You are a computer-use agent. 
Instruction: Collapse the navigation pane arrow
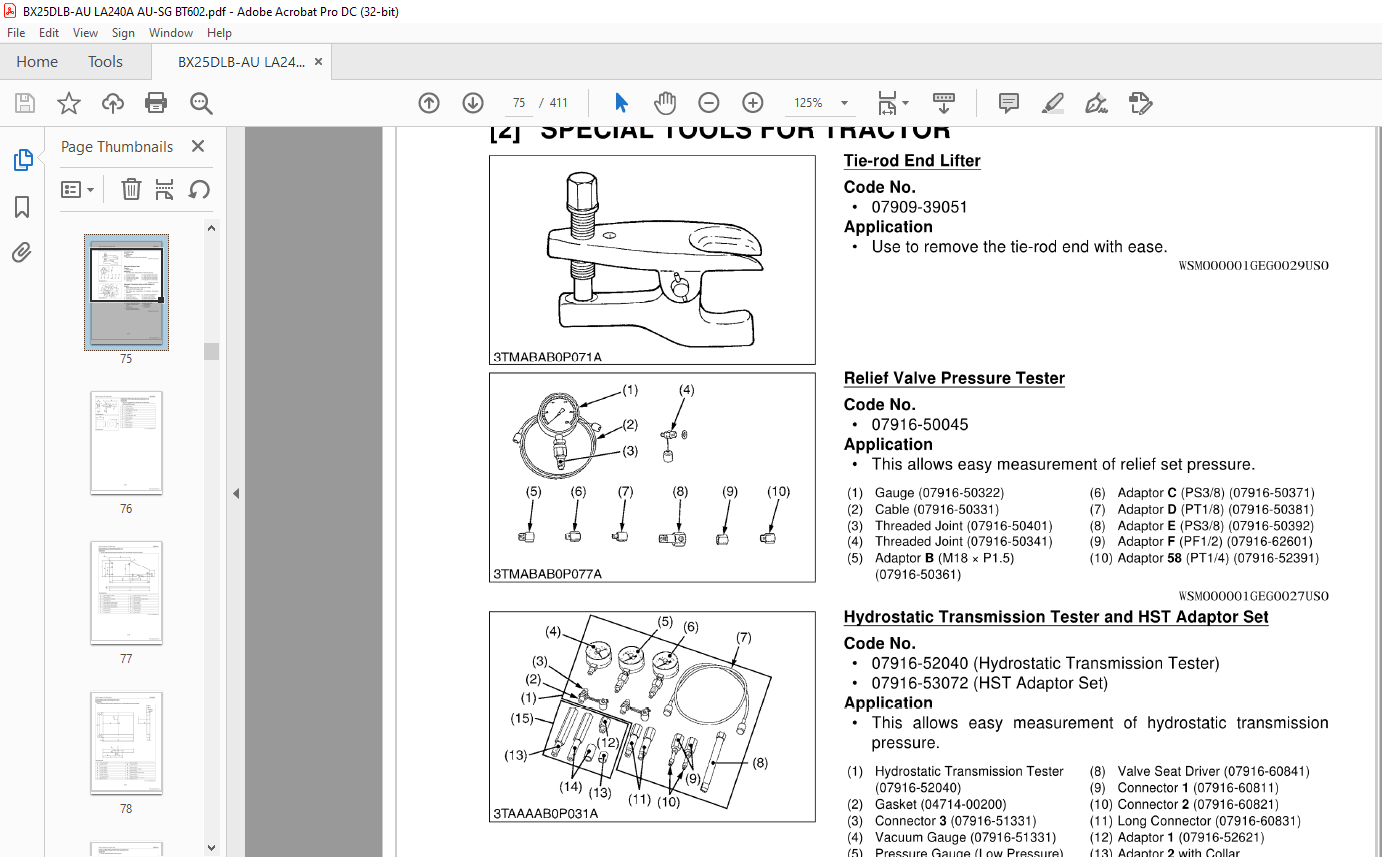[x=235, y=493]
